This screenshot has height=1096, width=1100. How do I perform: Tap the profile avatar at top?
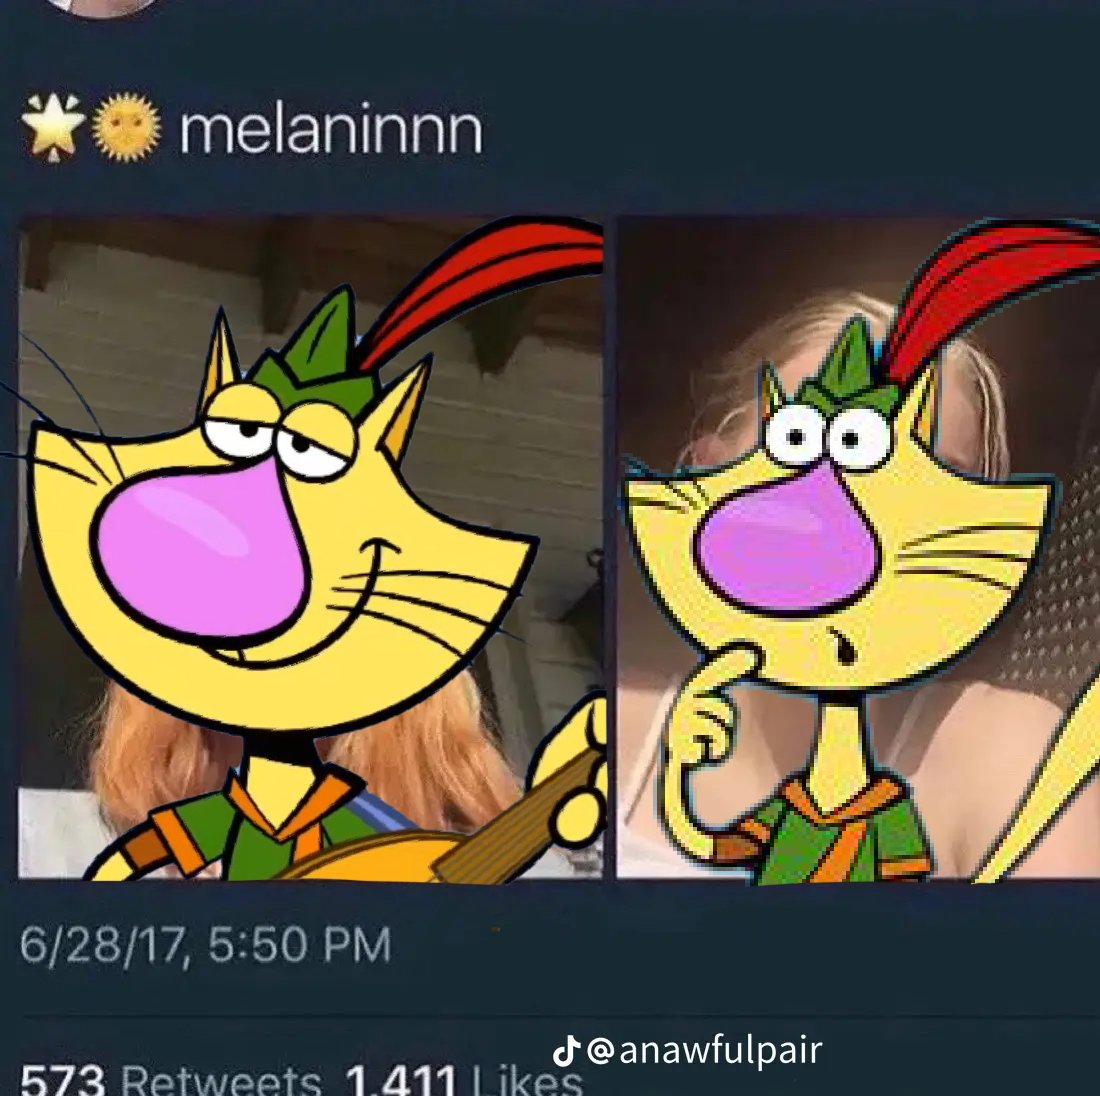[x=102, y=7]
